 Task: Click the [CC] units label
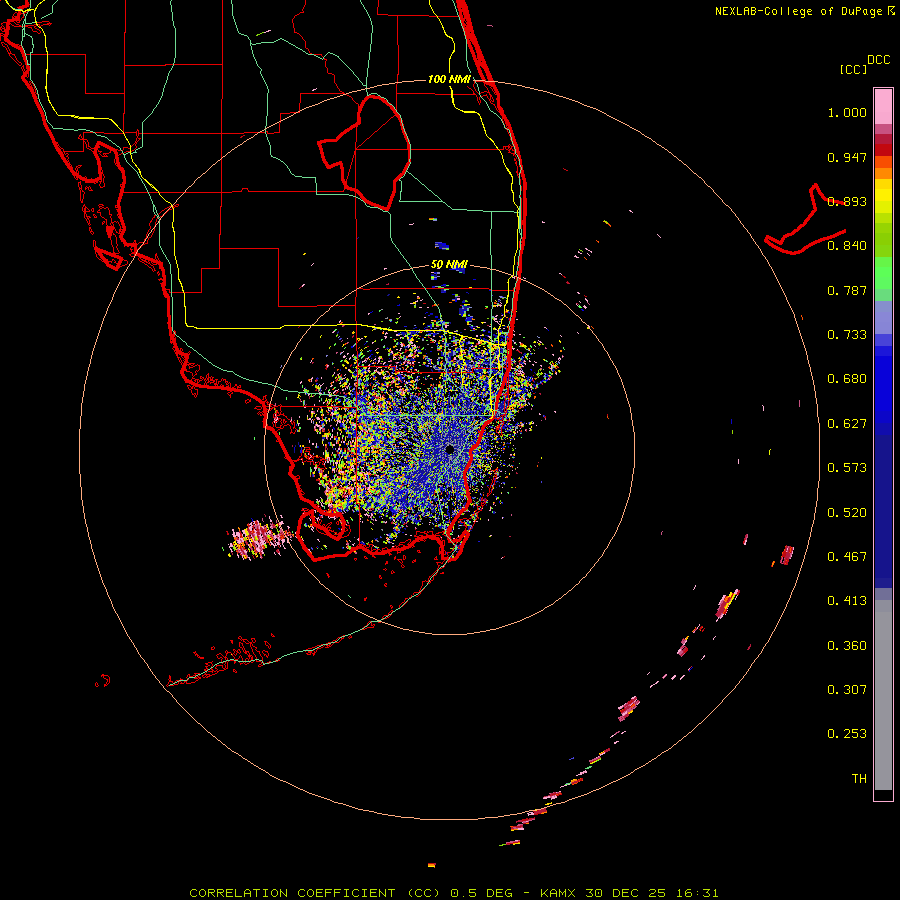click(x=854, y=69)
